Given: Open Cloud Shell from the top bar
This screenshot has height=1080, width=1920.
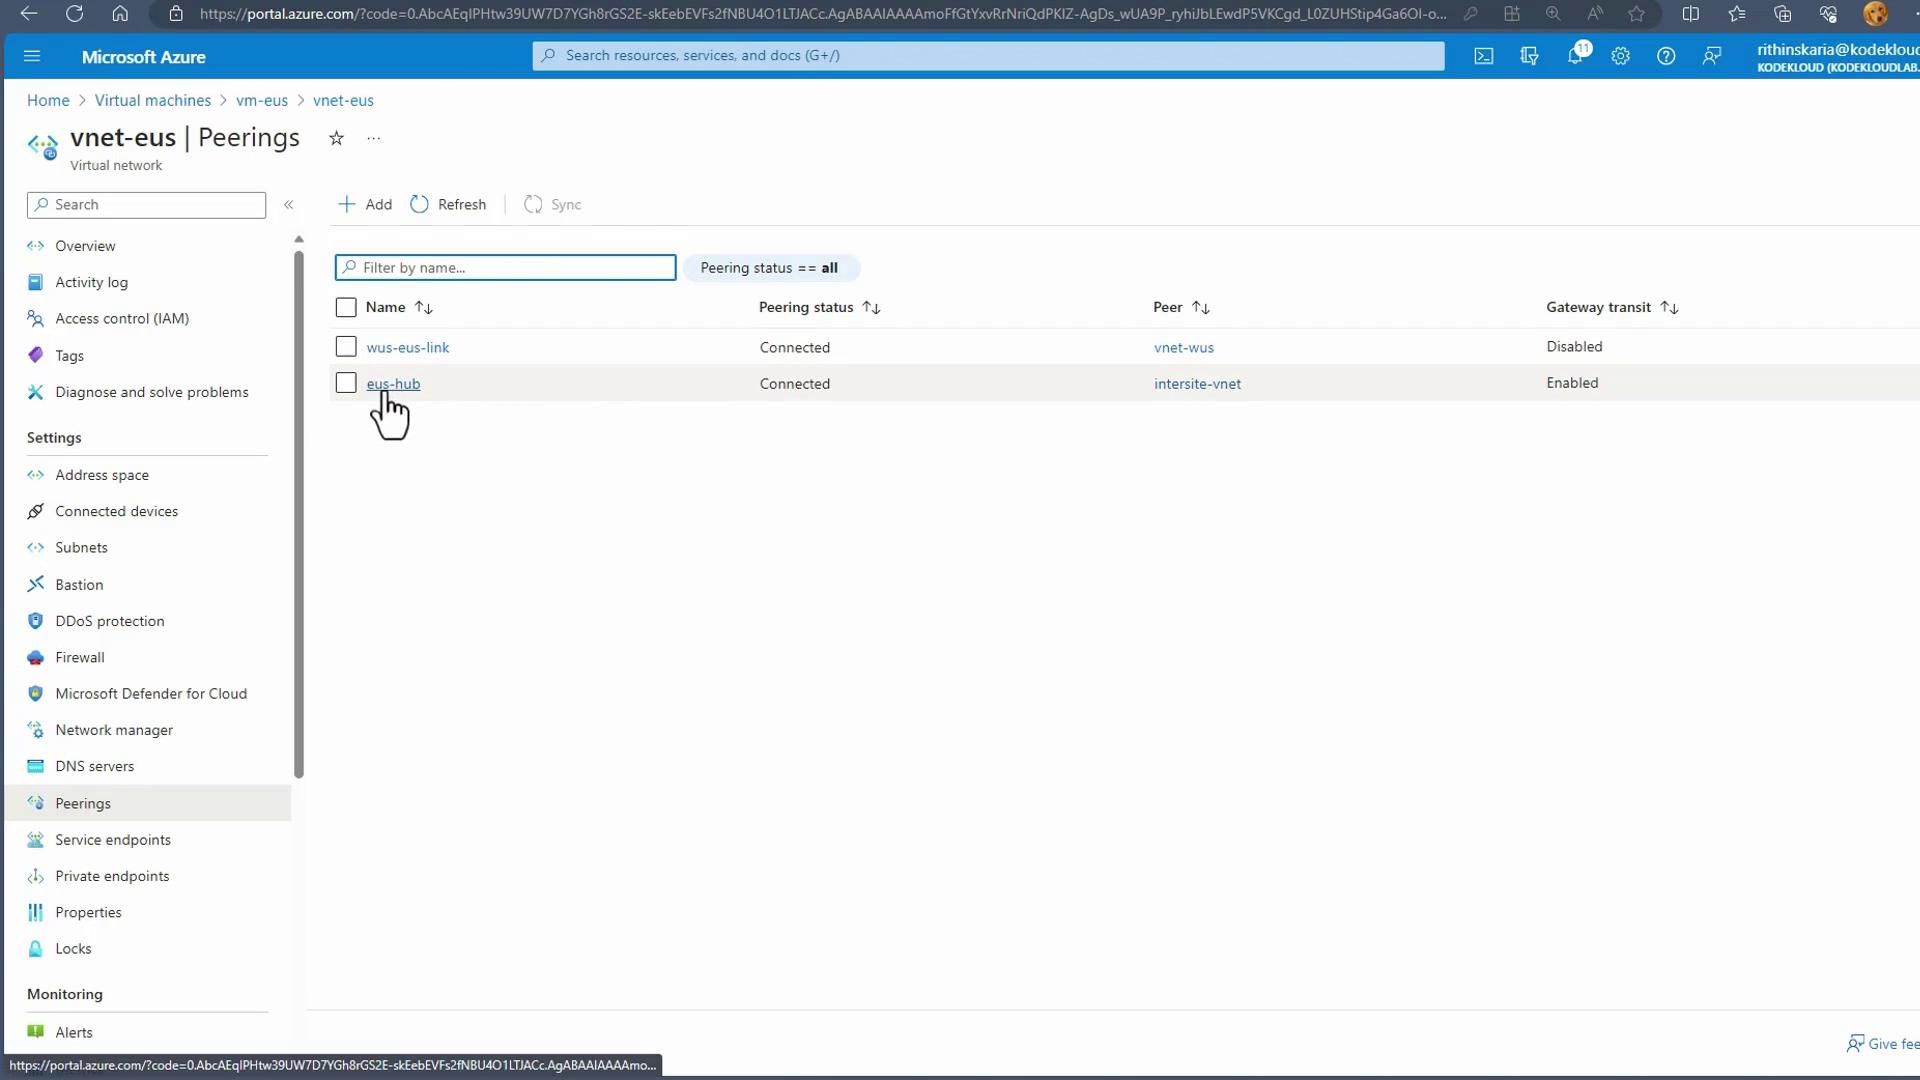Looking at the screenshot, I should point(1483,56).
